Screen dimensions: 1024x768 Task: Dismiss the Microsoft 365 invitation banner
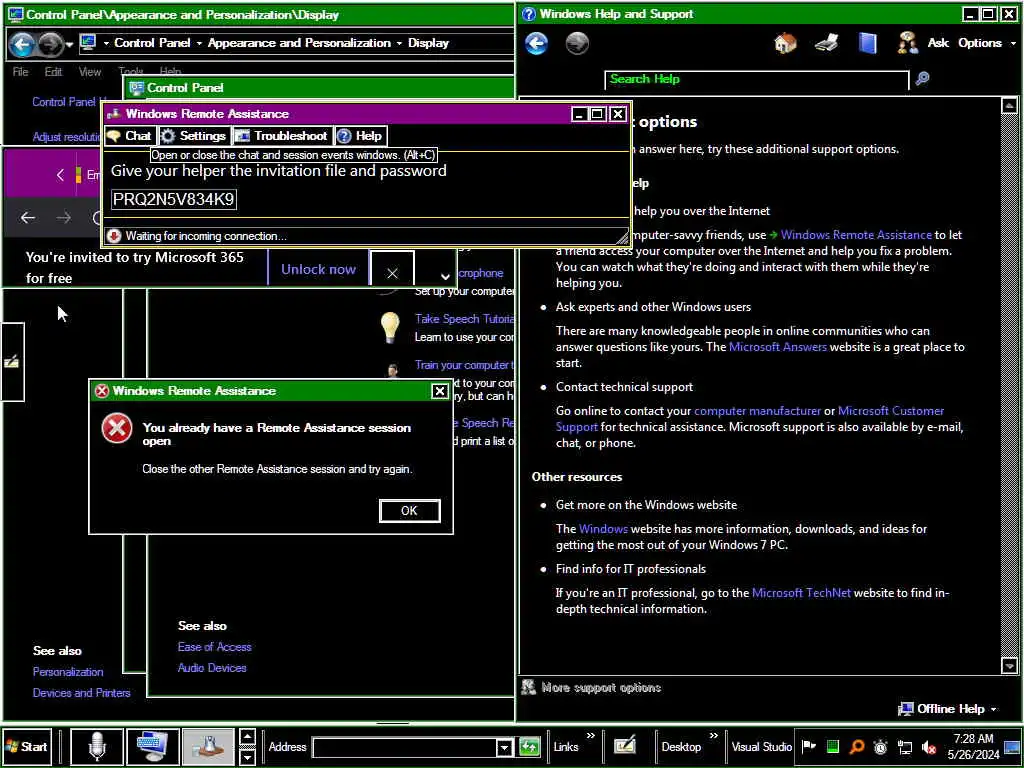392,272
